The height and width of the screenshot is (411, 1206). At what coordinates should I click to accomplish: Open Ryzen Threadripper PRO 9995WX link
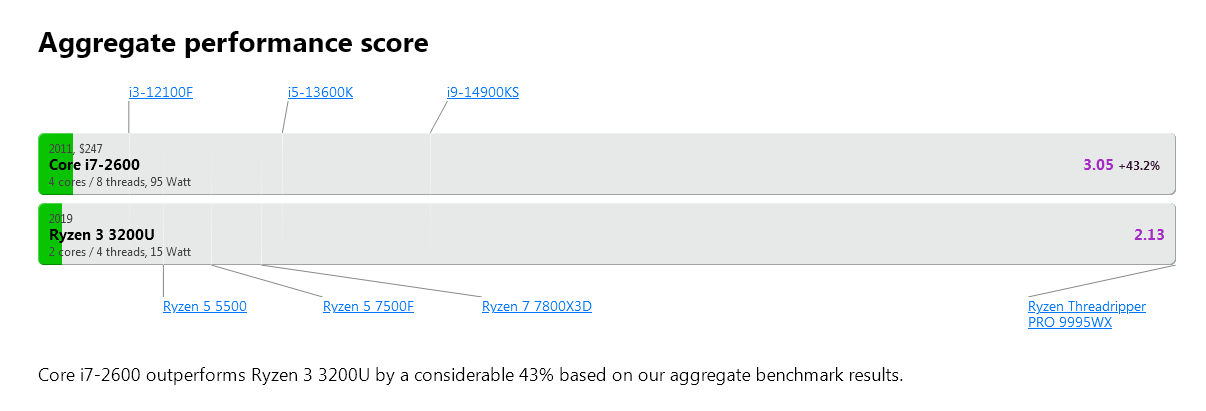coord(1087,314)
